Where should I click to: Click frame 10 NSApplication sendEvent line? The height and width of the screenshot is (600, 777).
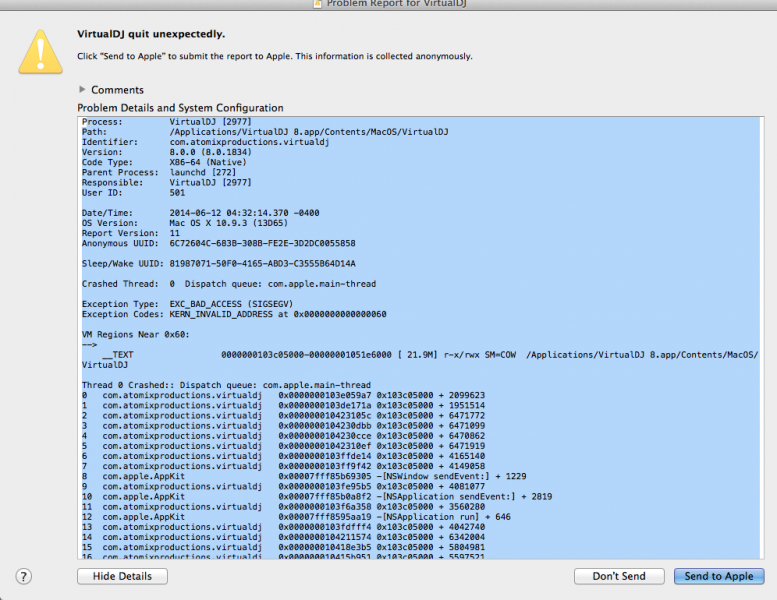click(x=317, y=496)
